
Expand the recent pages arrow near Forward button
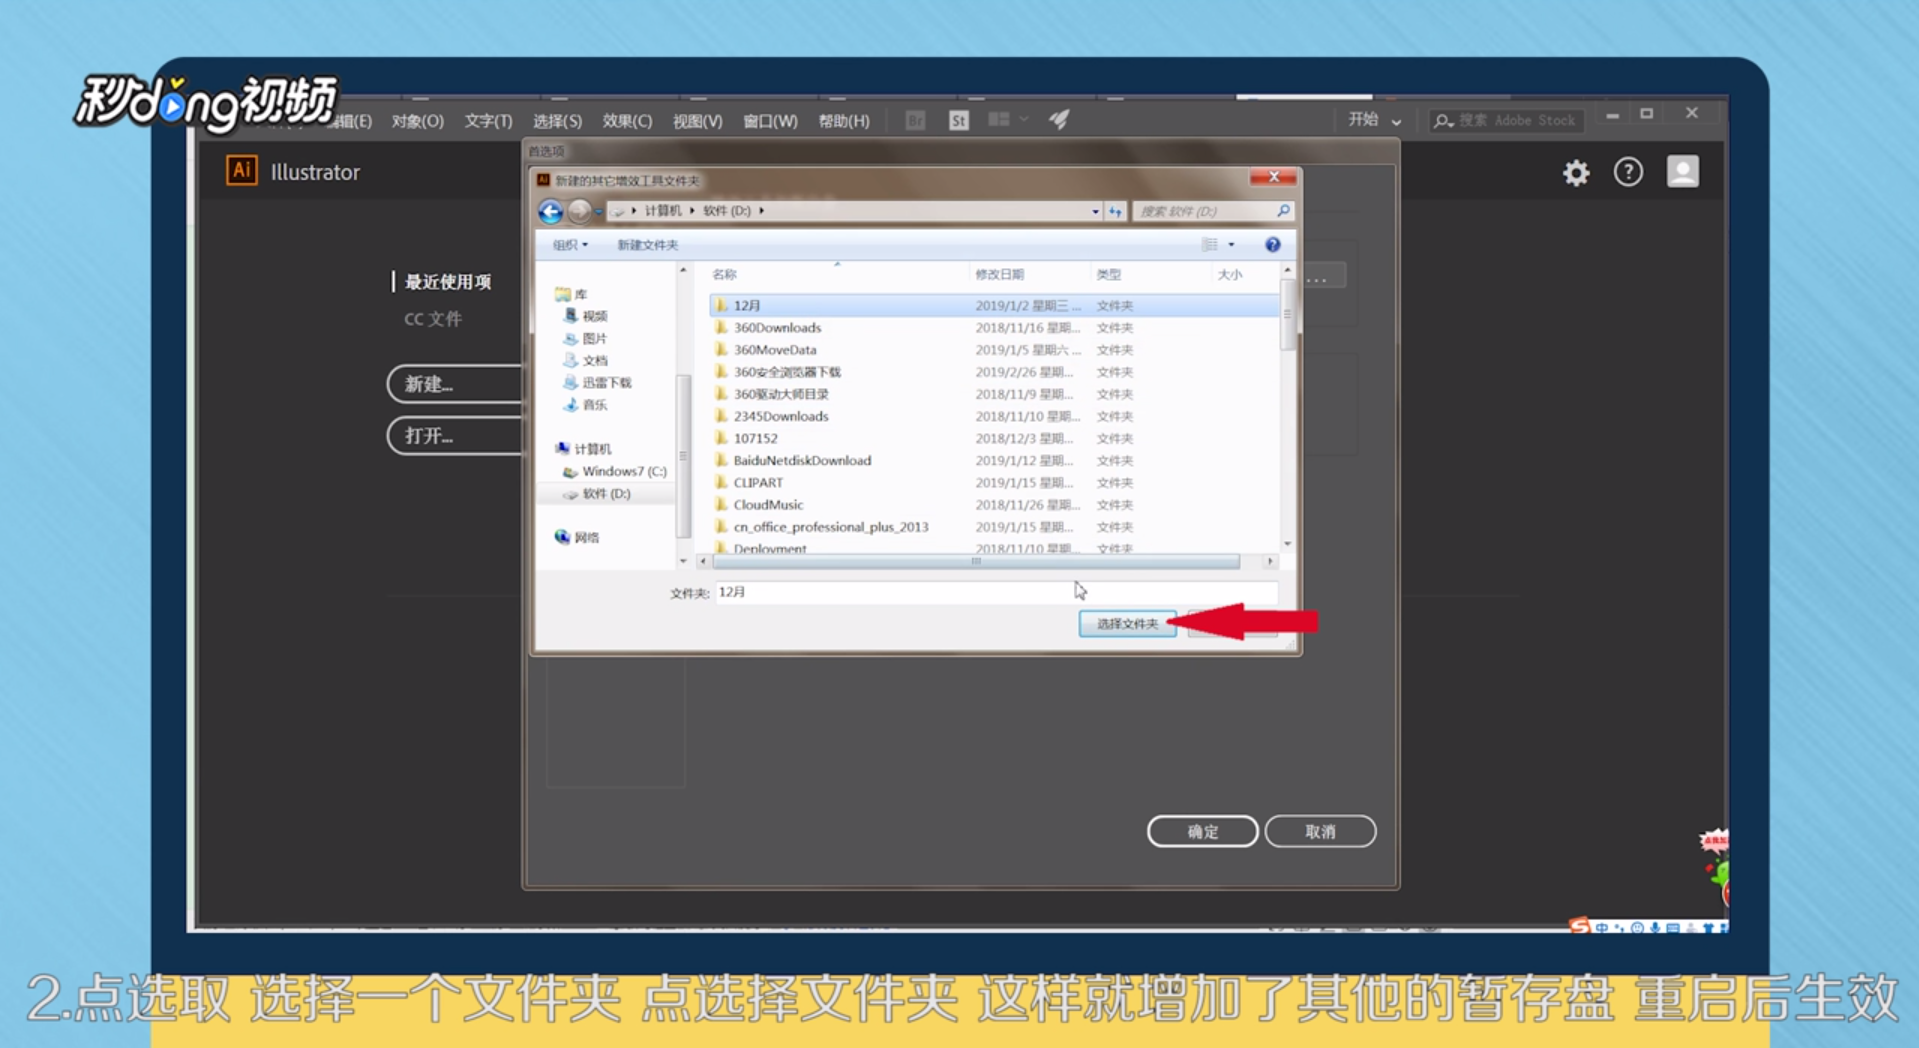tap(598, 211)
